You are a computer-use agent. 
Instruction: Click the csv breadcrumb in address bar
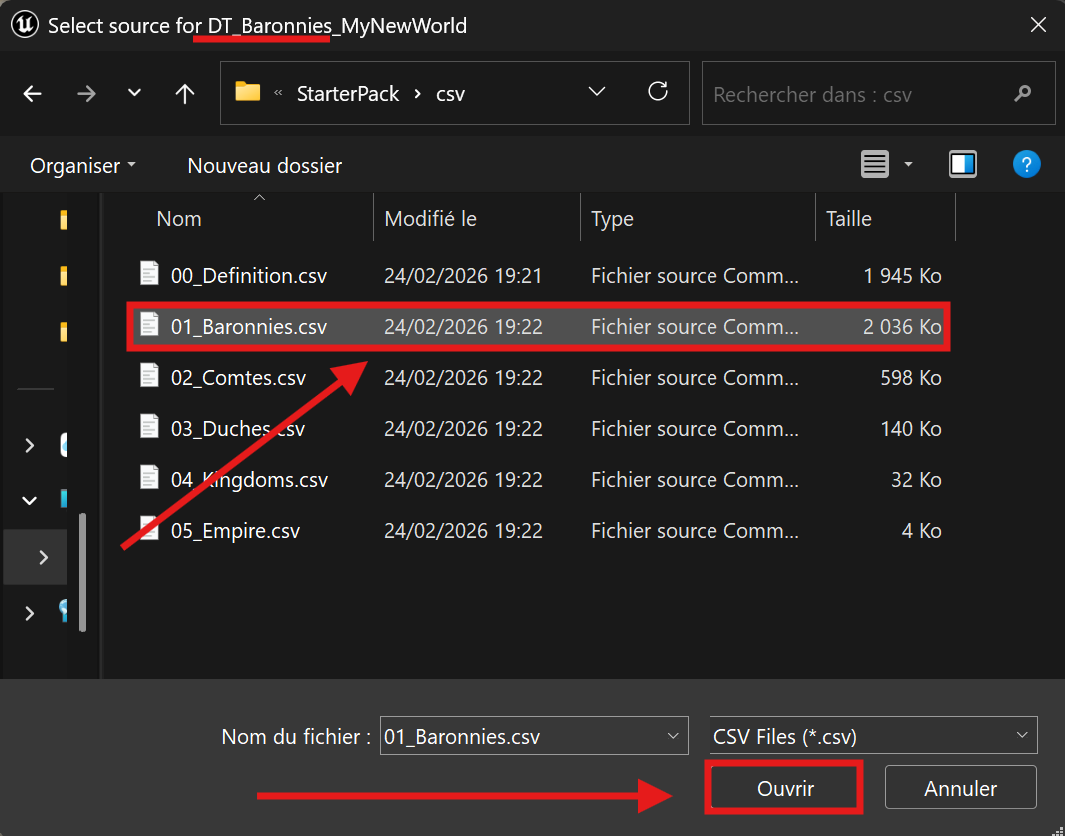(450, 94)
